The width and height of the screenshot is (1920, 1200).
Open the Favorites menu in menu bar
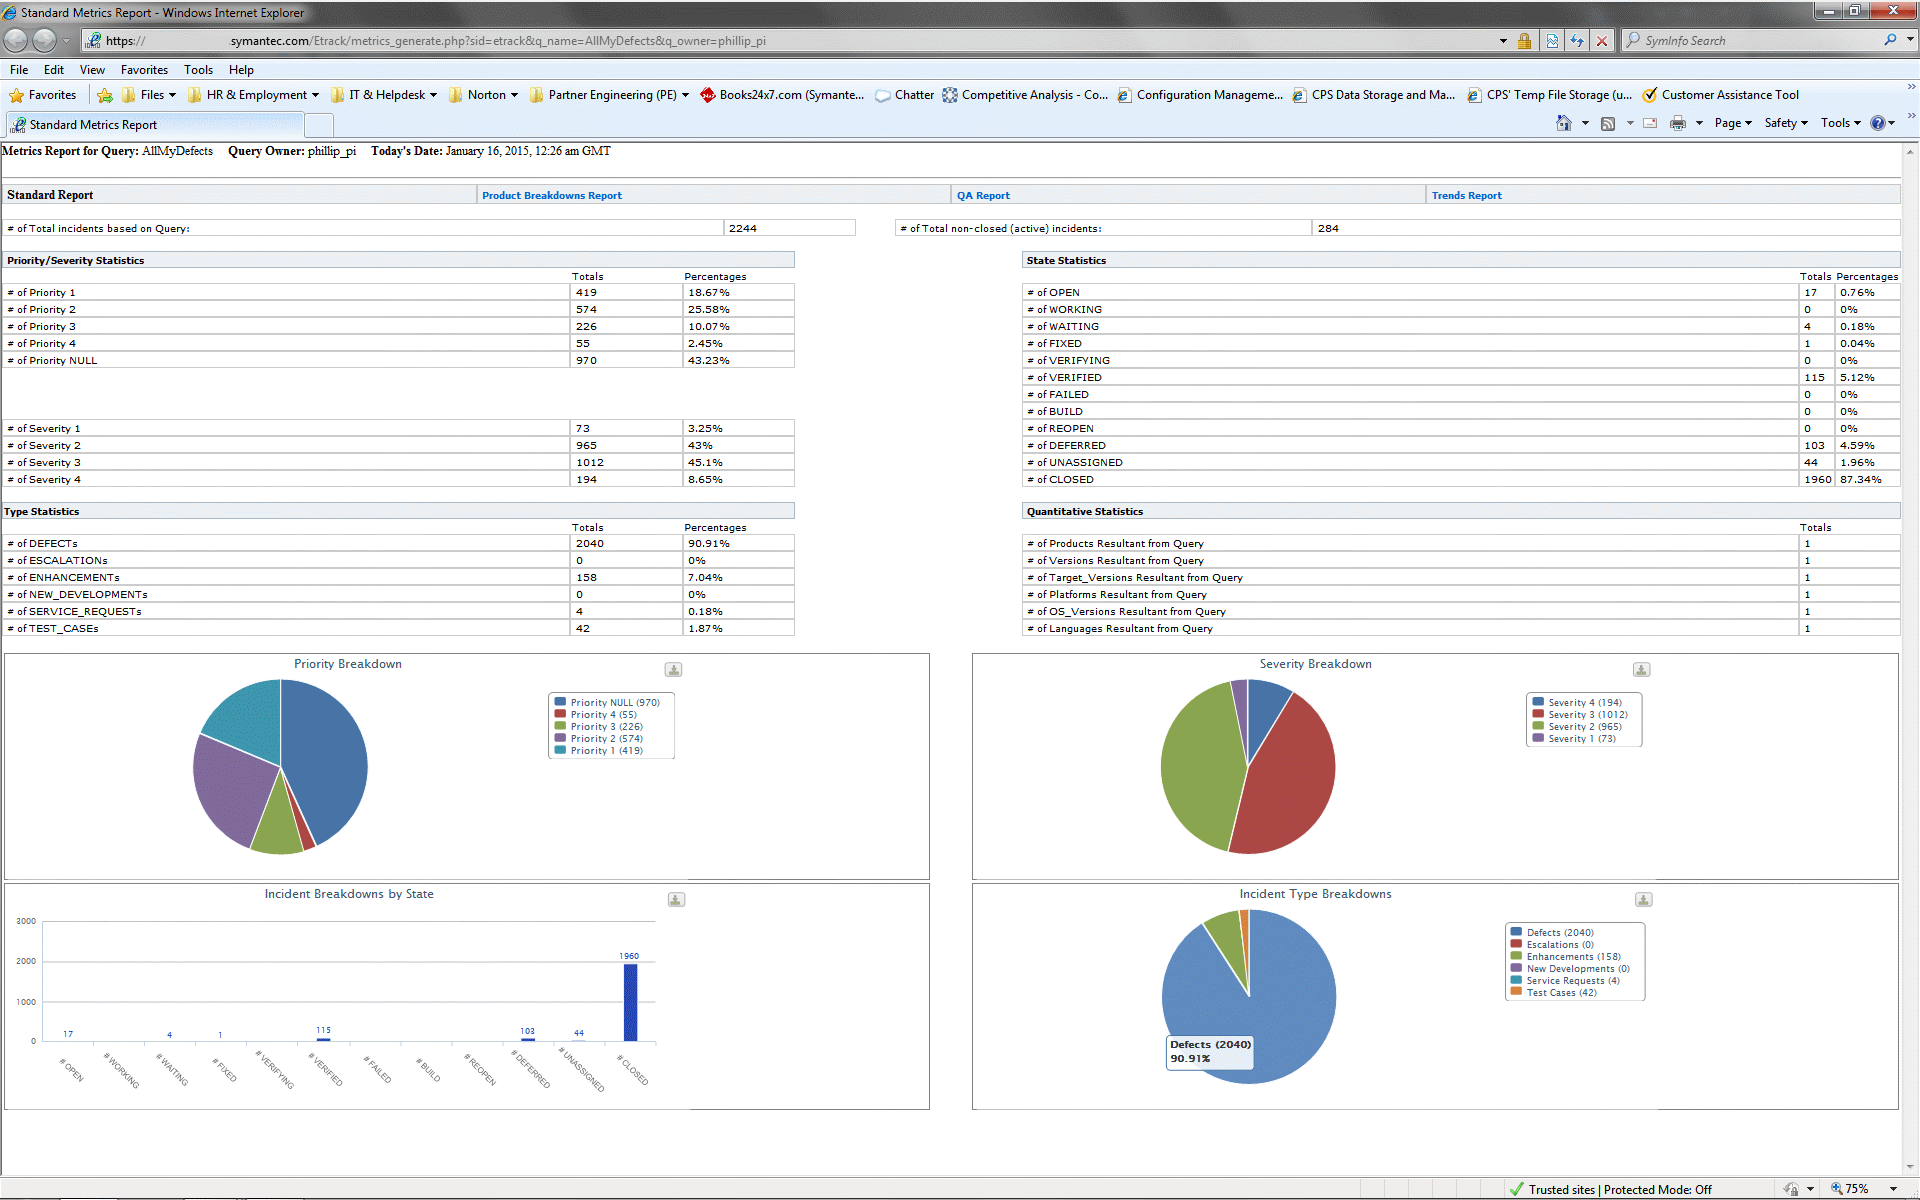click(x=144, y=70)
